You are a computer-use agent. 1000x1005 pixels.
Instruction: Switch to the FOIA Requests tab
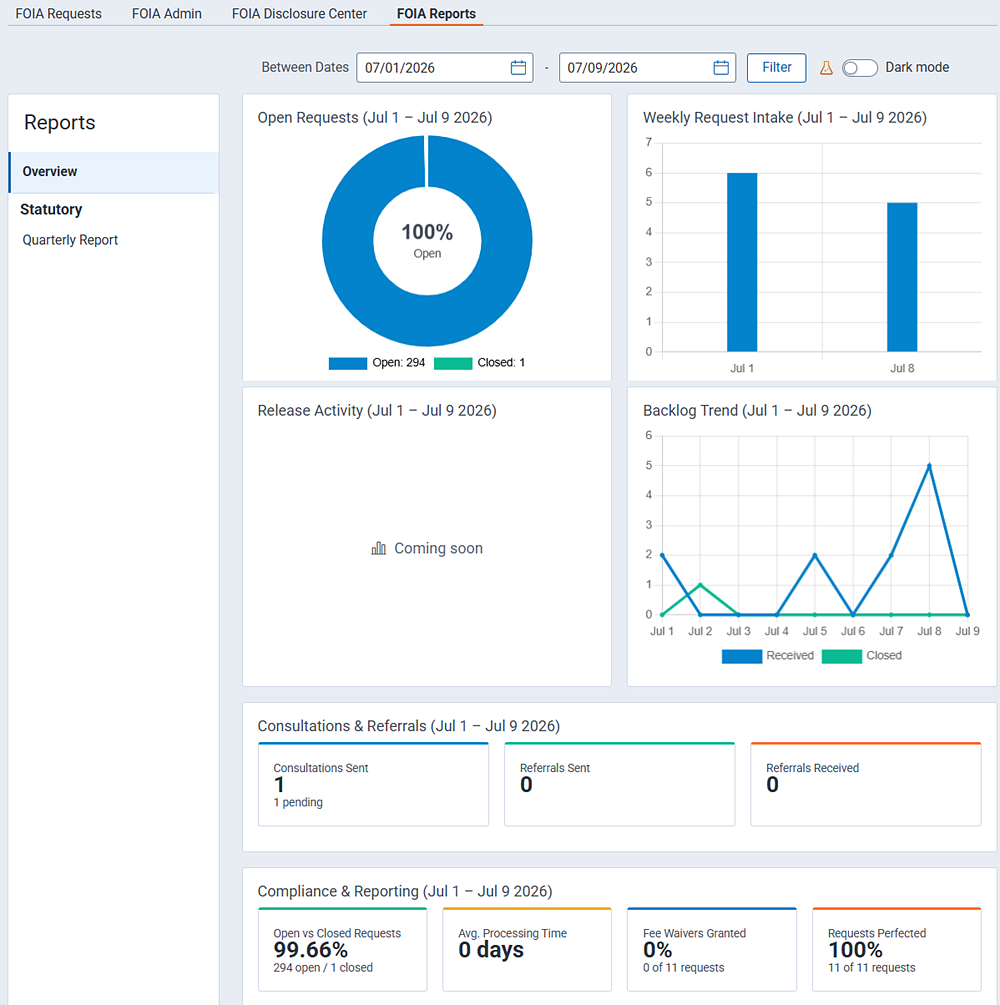click(x=58, y=13)
